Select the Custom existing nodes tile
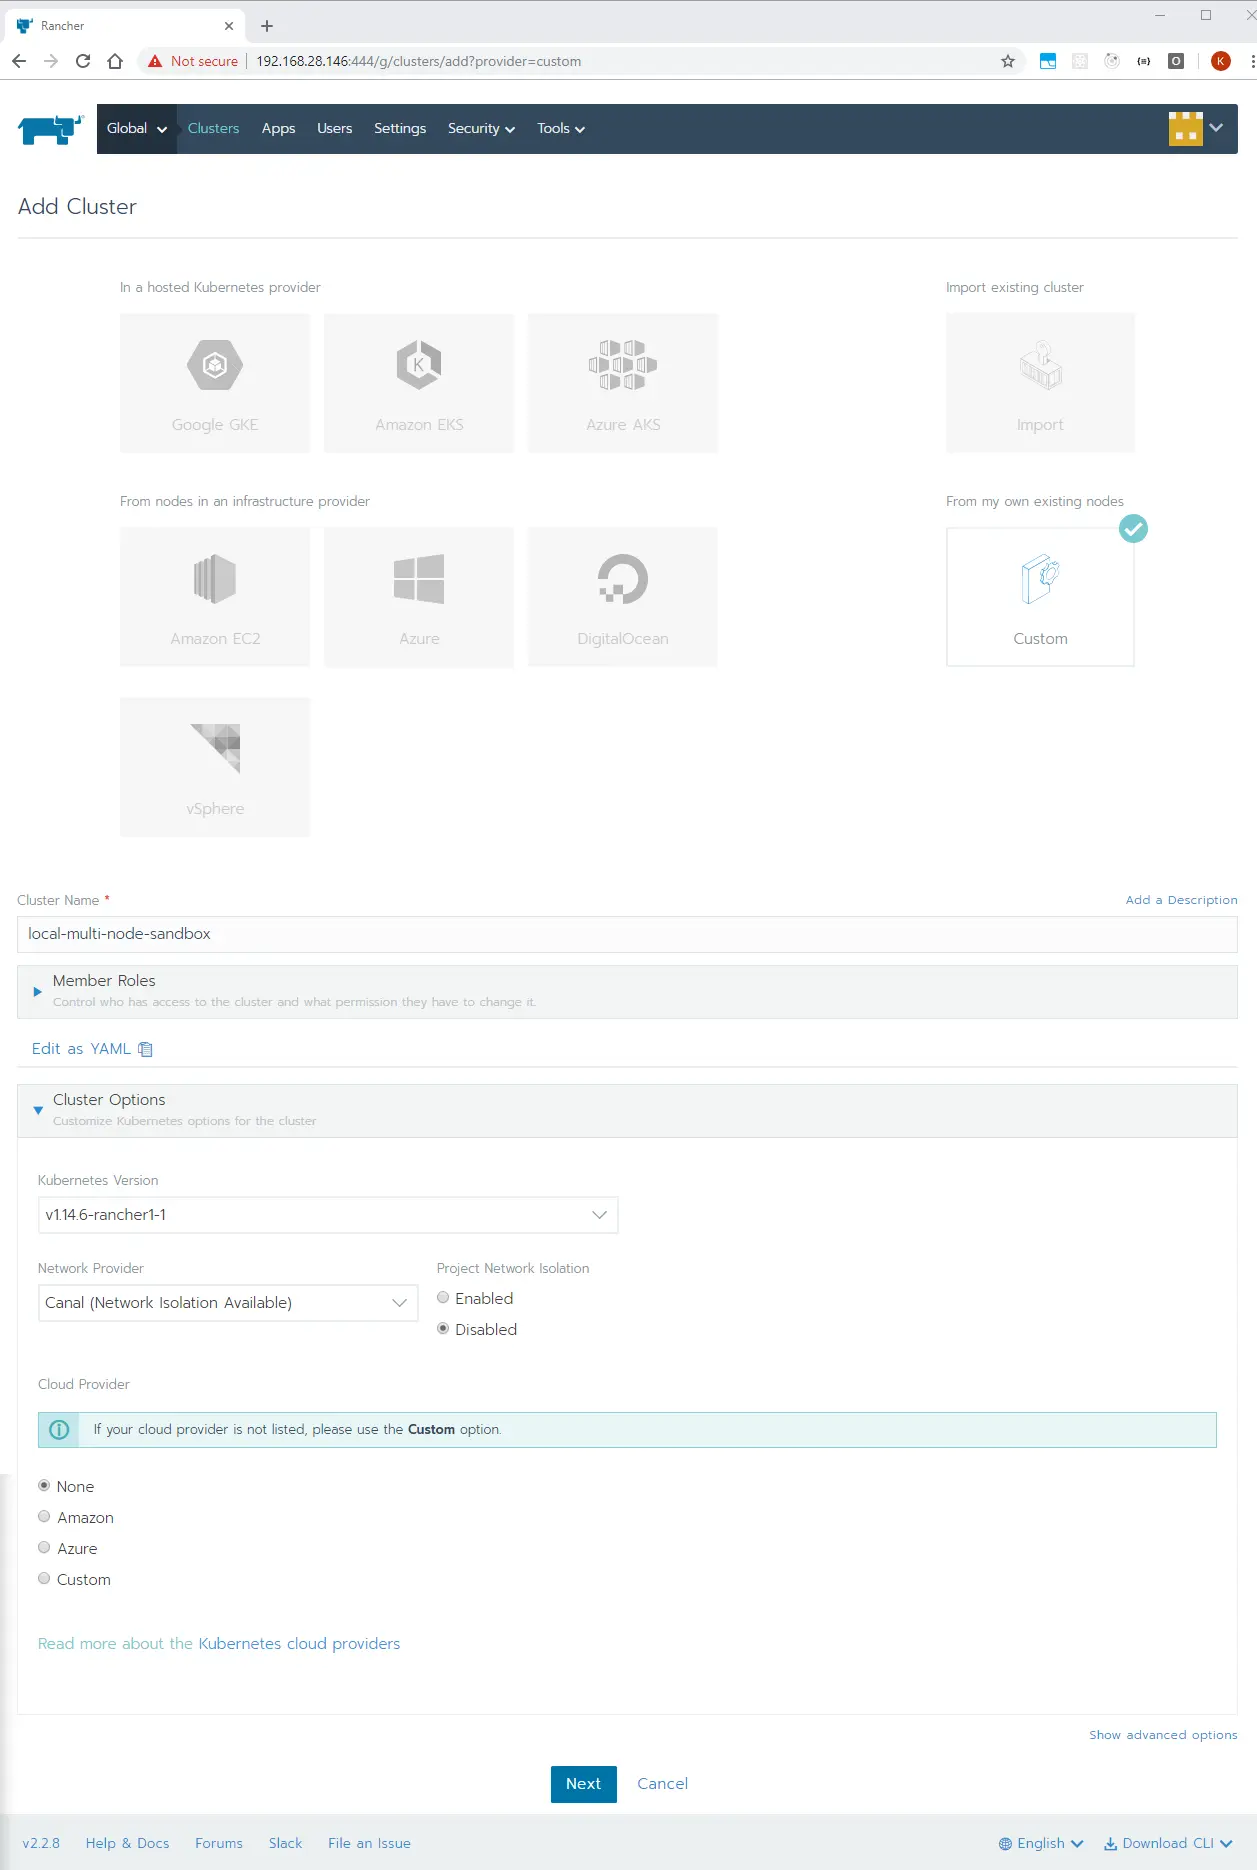 [1040, 597]
